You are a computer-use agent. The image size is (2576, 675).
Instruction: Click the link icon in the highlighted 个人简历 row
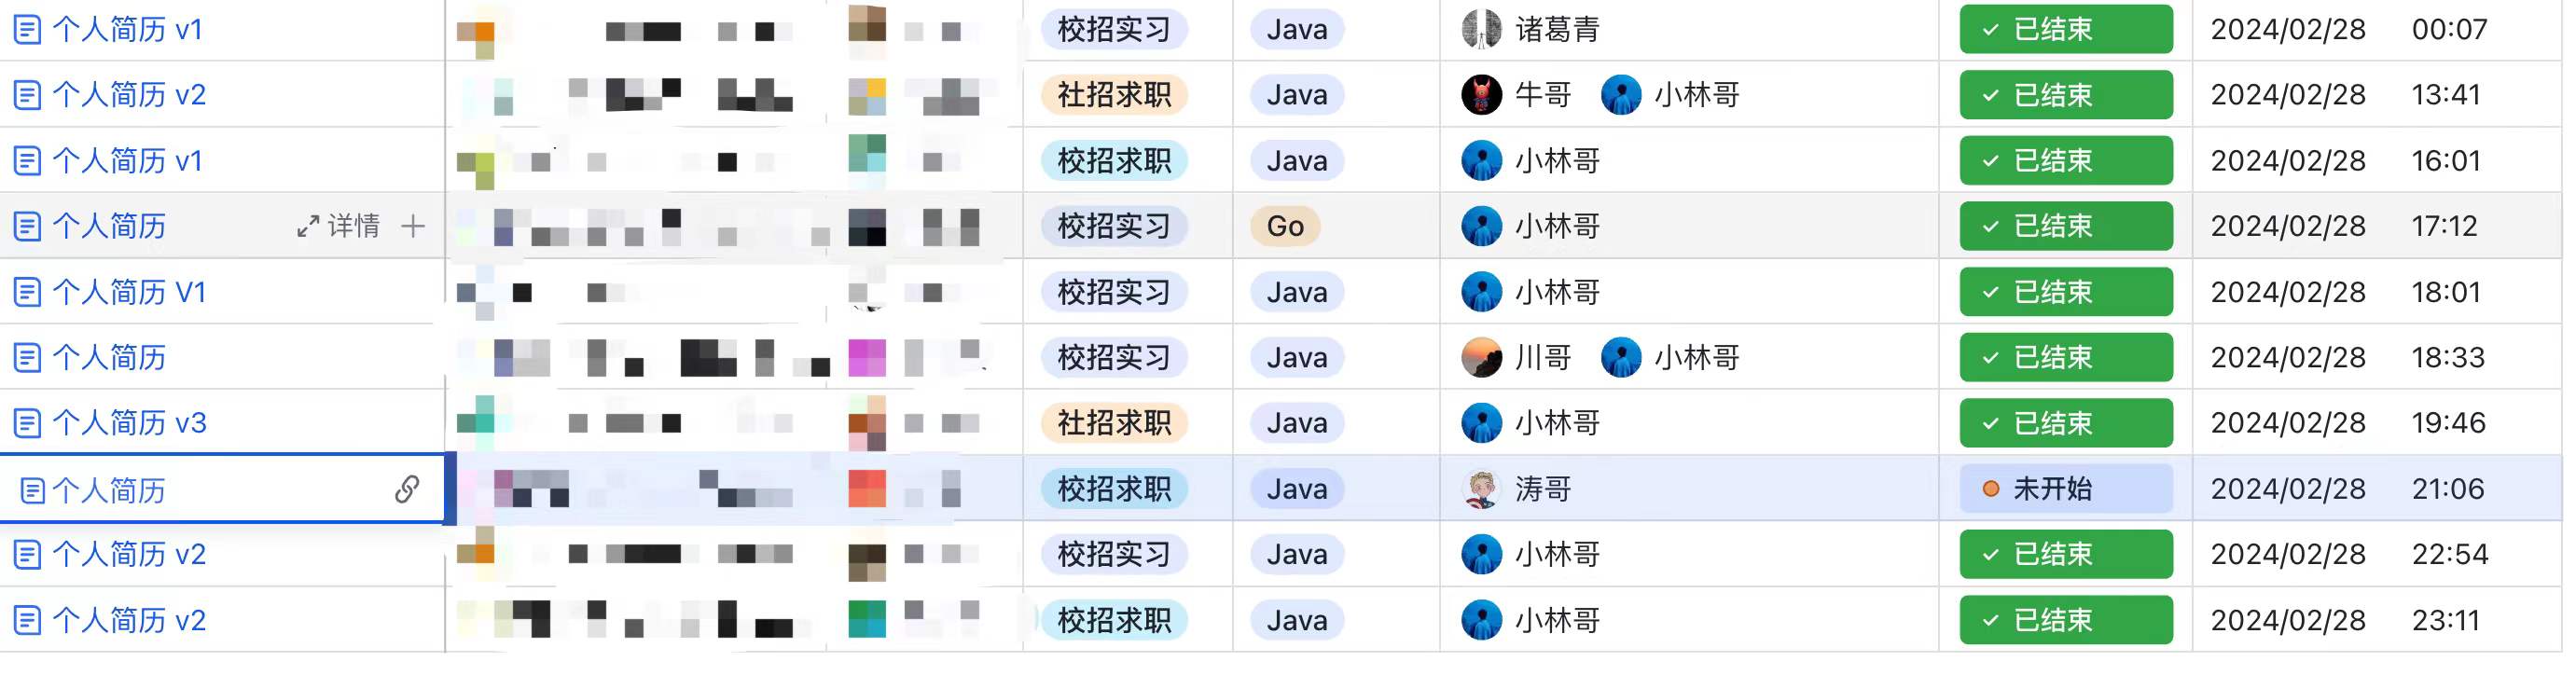[406, 489]
